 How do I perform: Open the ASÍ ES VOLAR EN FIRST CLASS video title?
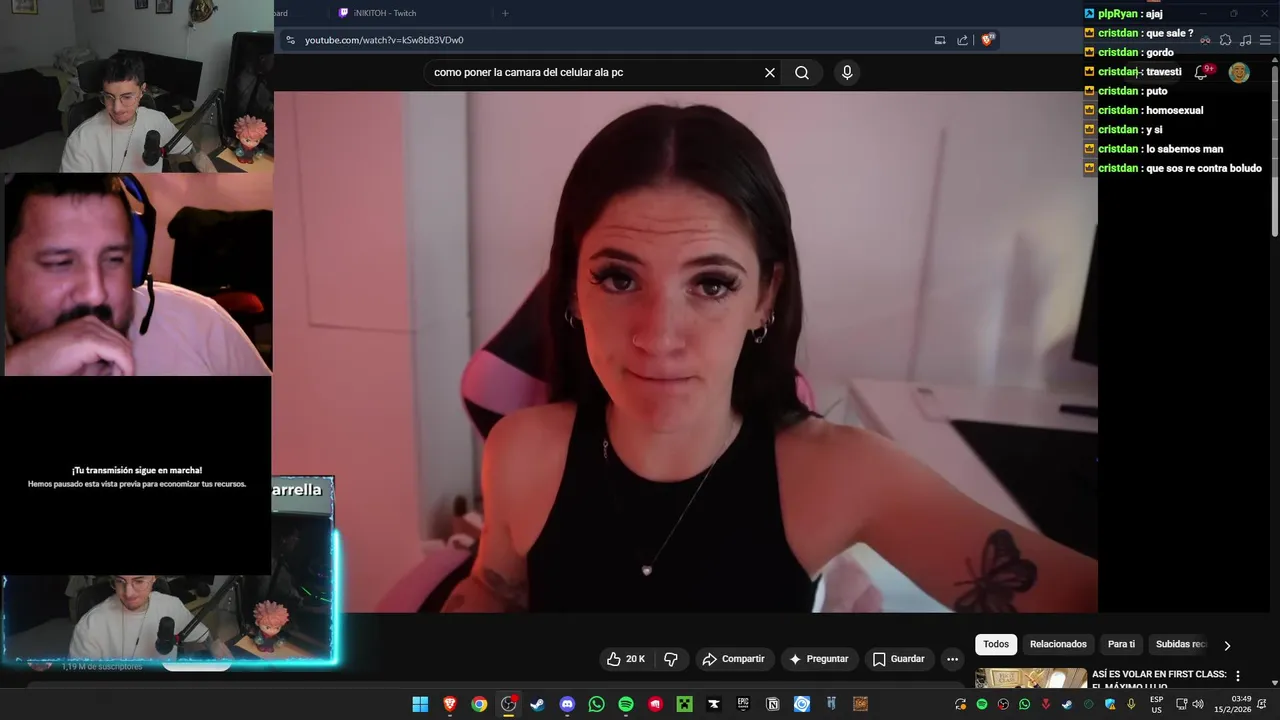pyautogui.click(x=1159, y=680)
